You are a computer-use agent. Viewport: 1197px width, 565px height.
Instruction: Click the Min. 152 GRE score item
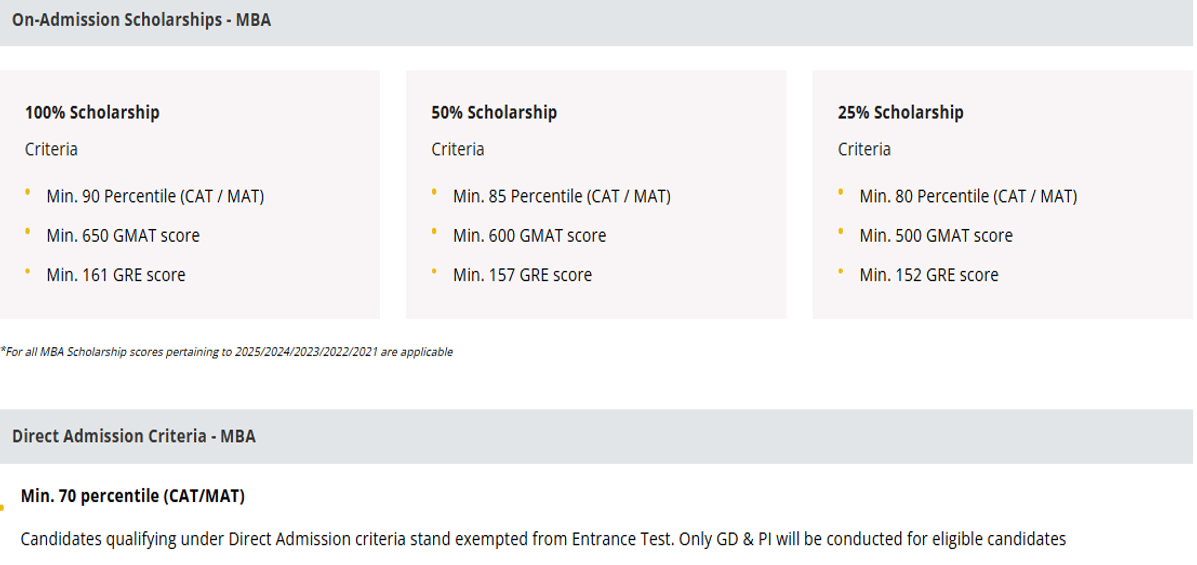pyautogui.click(x=928, y=275)
